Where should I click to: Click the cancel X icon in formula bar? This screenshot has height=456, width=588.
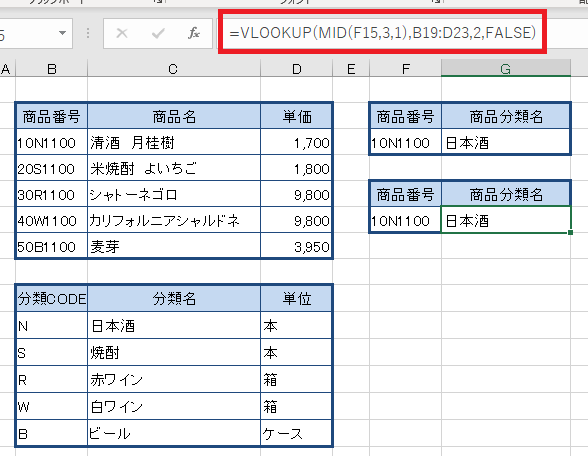[122, 33]
